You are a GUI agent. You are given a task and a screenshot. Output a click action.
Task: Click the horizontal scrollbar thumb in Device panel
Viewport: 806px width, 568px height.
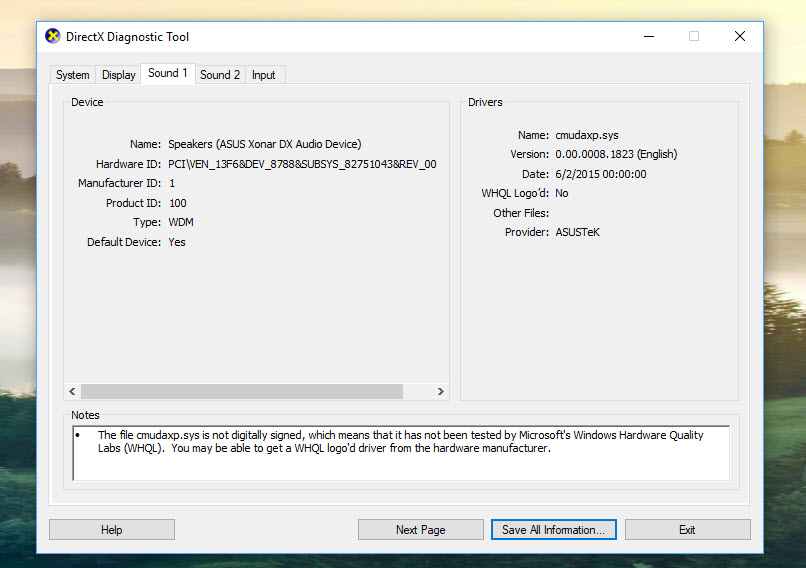coord(242,391)
